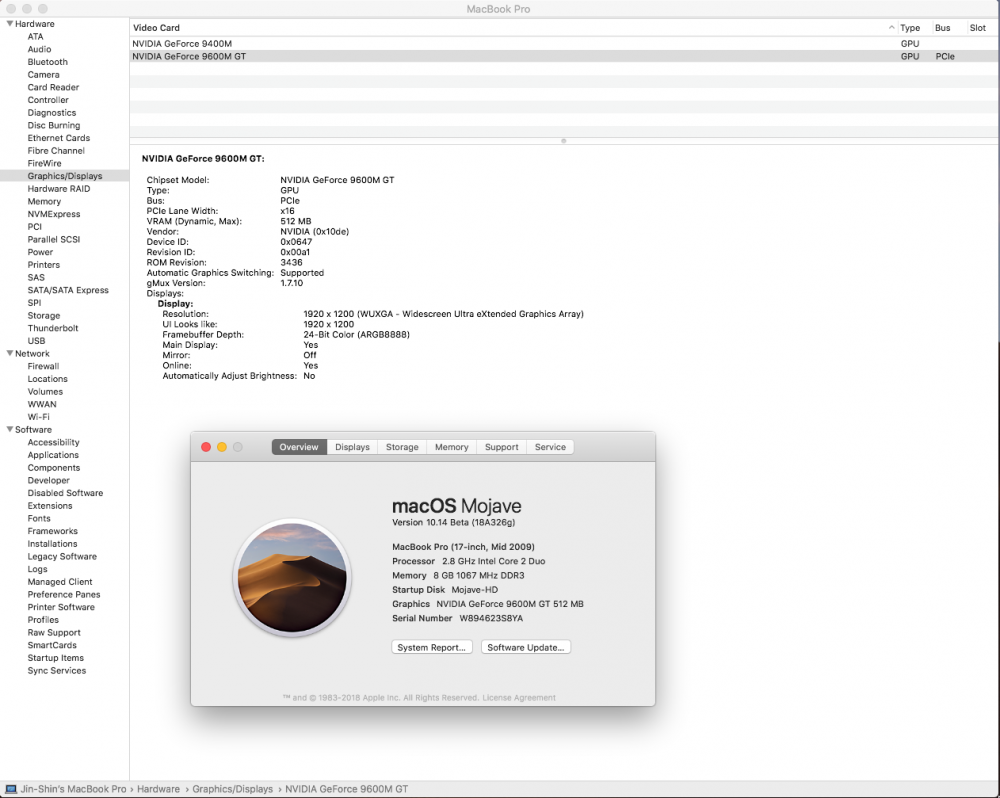Click the pane splitter handle dot

564,141
